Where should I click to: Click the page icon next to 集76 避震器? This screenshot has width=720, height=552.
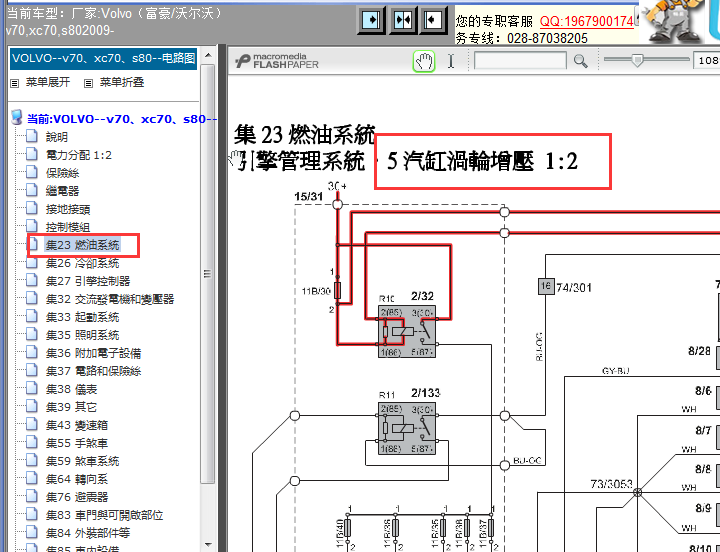32,496
